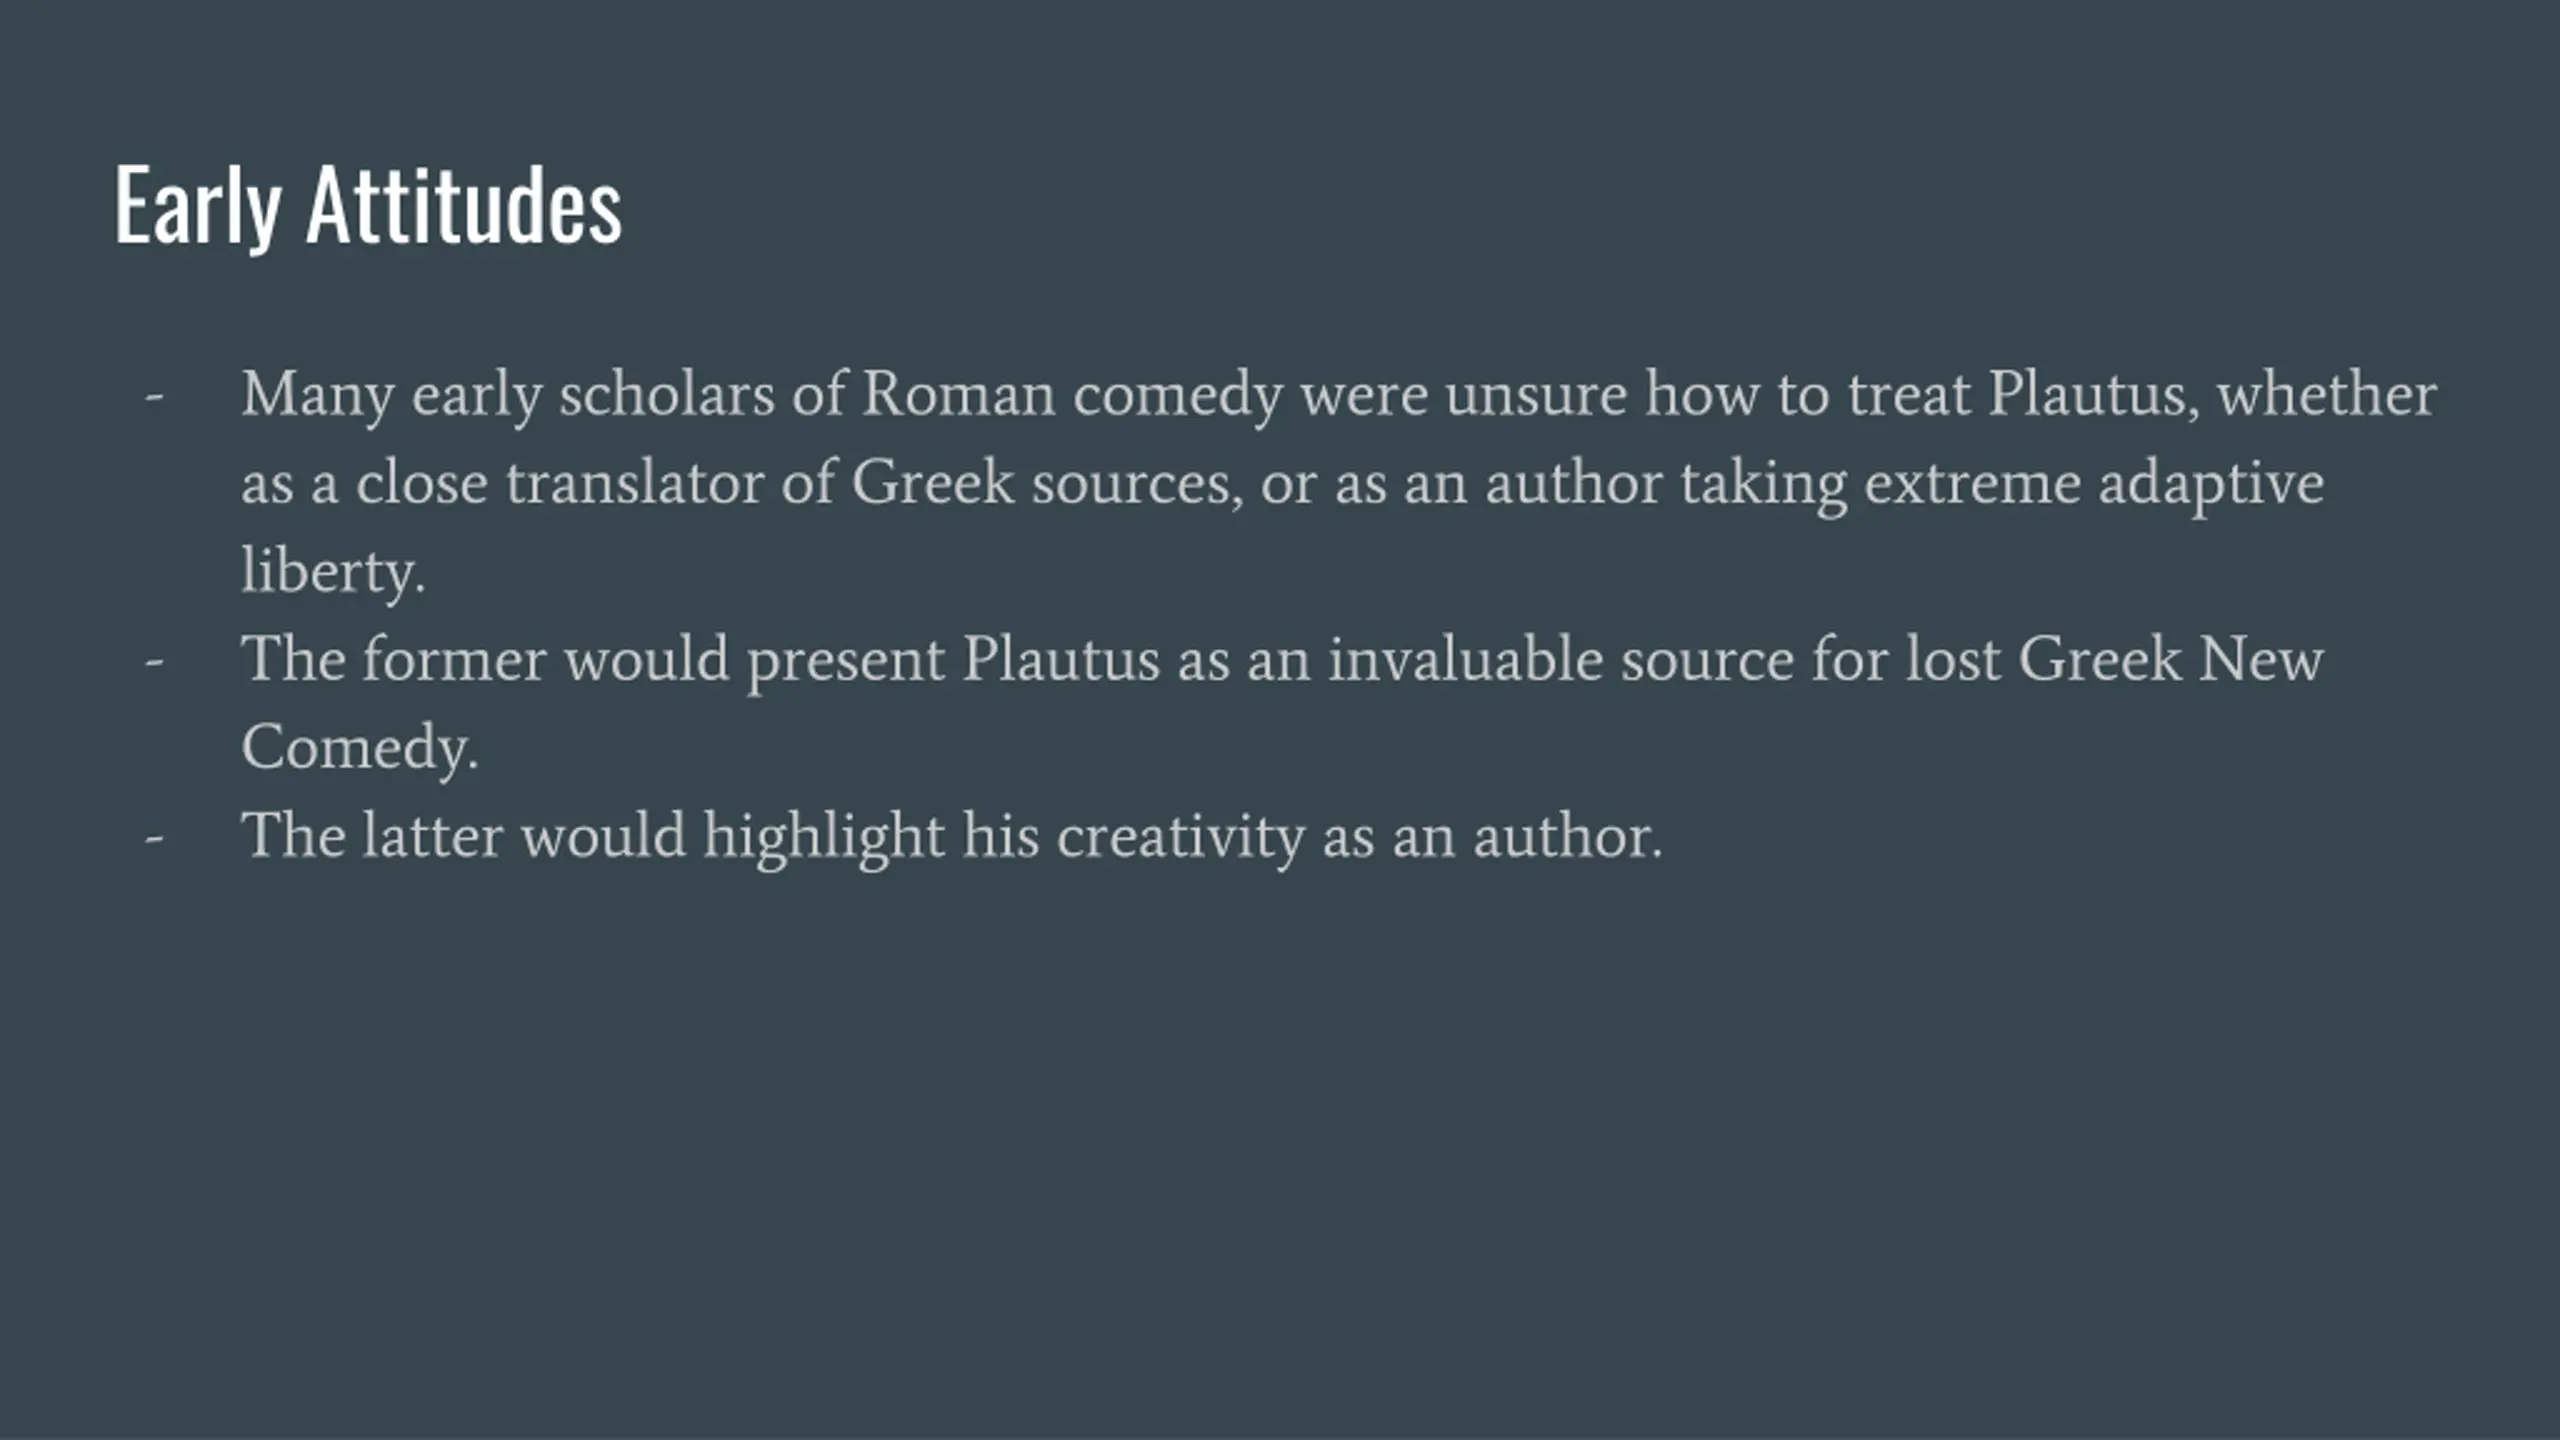This screenshot has height=1440, width=2560.
Task: Click the word 'creativity' in the last bullet
Action: 1181,837
